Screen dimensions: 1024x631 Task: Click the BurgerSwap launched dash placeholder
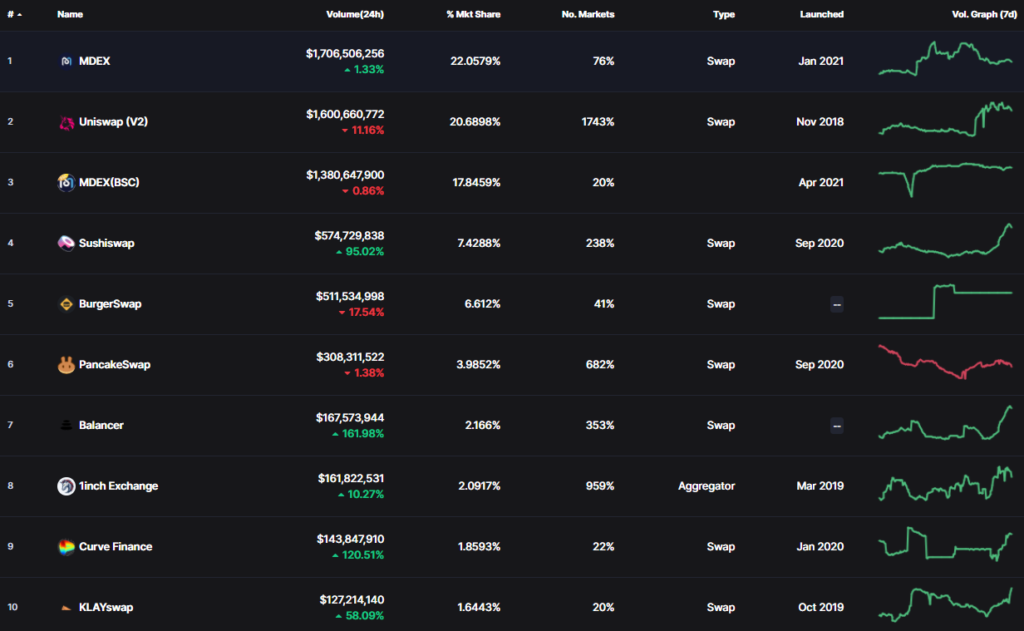tap(837, 304)
